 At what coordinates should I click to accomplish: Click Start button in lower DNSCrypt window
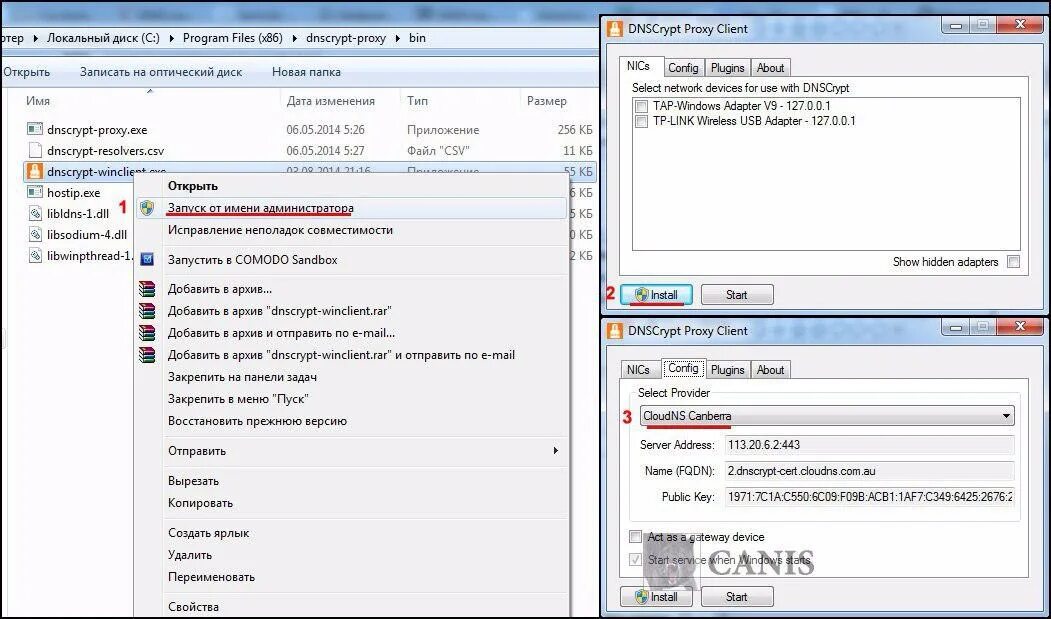click(x=737, y=596)
